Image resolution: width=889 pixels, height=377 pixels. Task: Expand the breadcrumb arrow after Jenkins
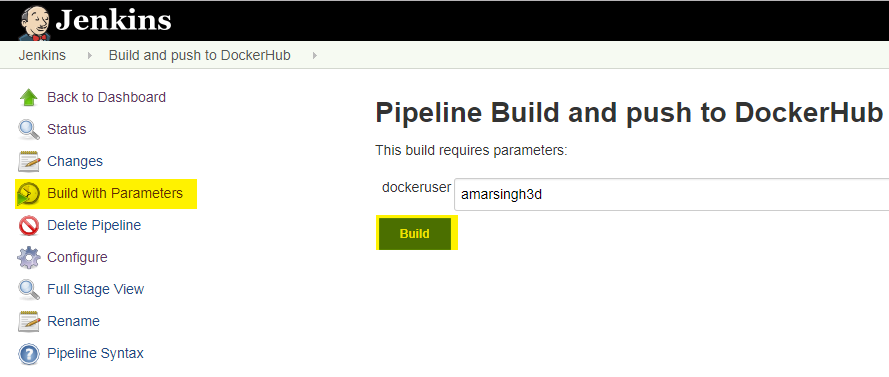coord(89,56)
